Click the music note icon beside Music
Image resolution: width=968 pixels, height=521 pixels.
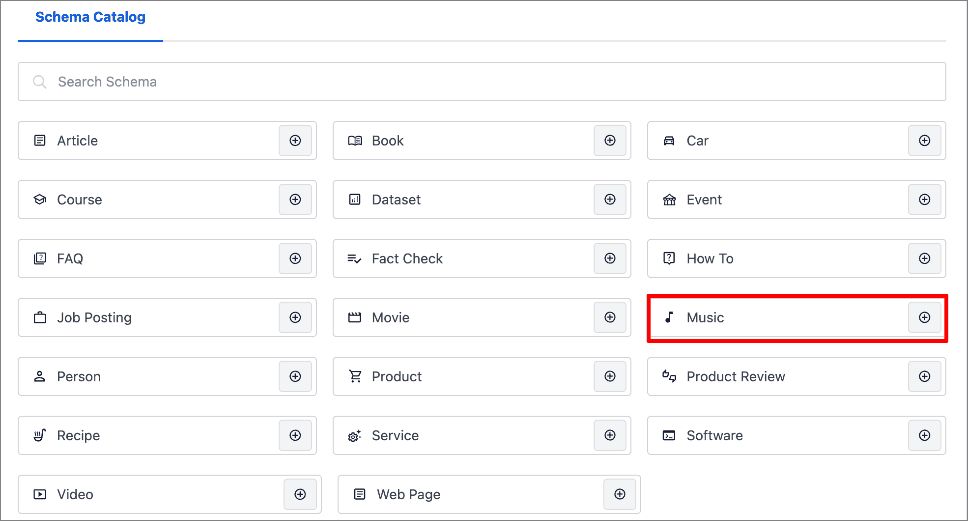click(669, 317)
